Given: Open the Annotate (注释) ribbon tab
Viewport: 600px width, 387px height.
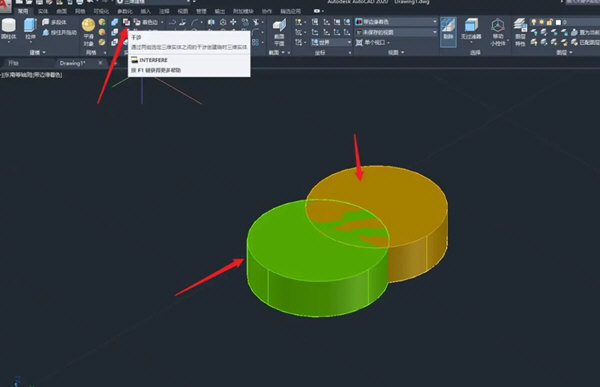Looking at the screenshot, I should 164,11.
